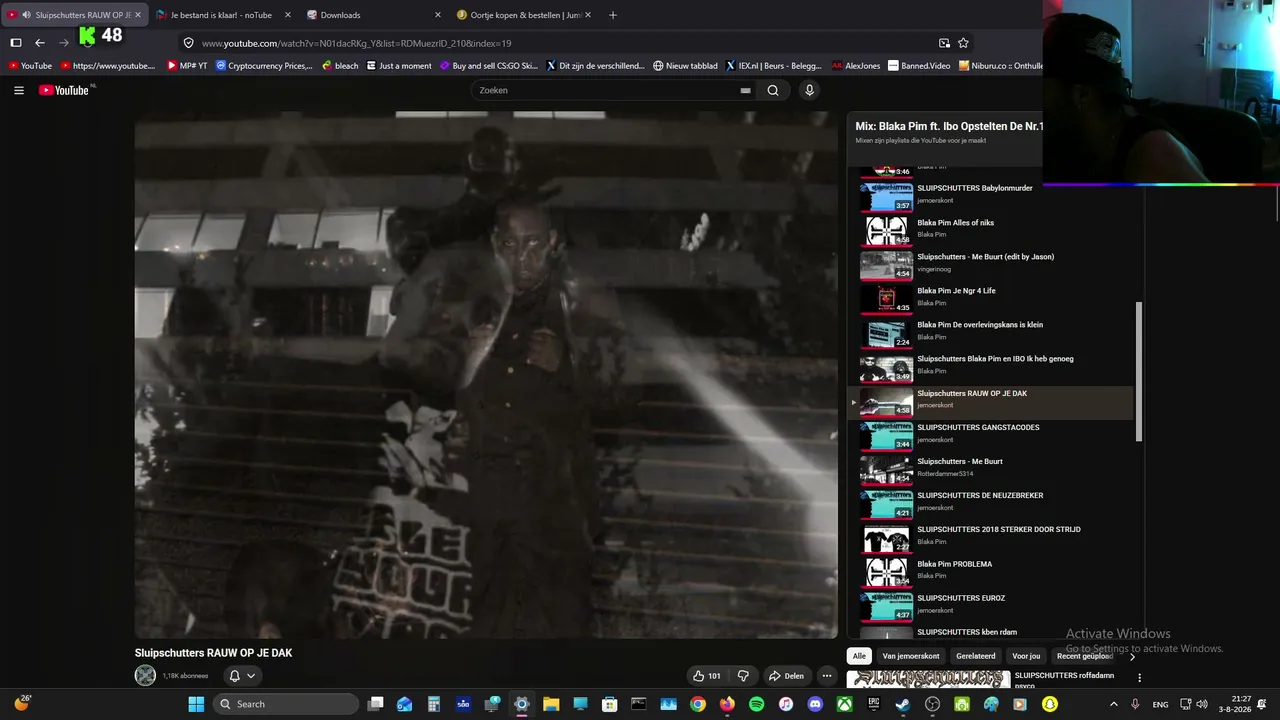Open the Windows Start menu

[x=196, y=704]
